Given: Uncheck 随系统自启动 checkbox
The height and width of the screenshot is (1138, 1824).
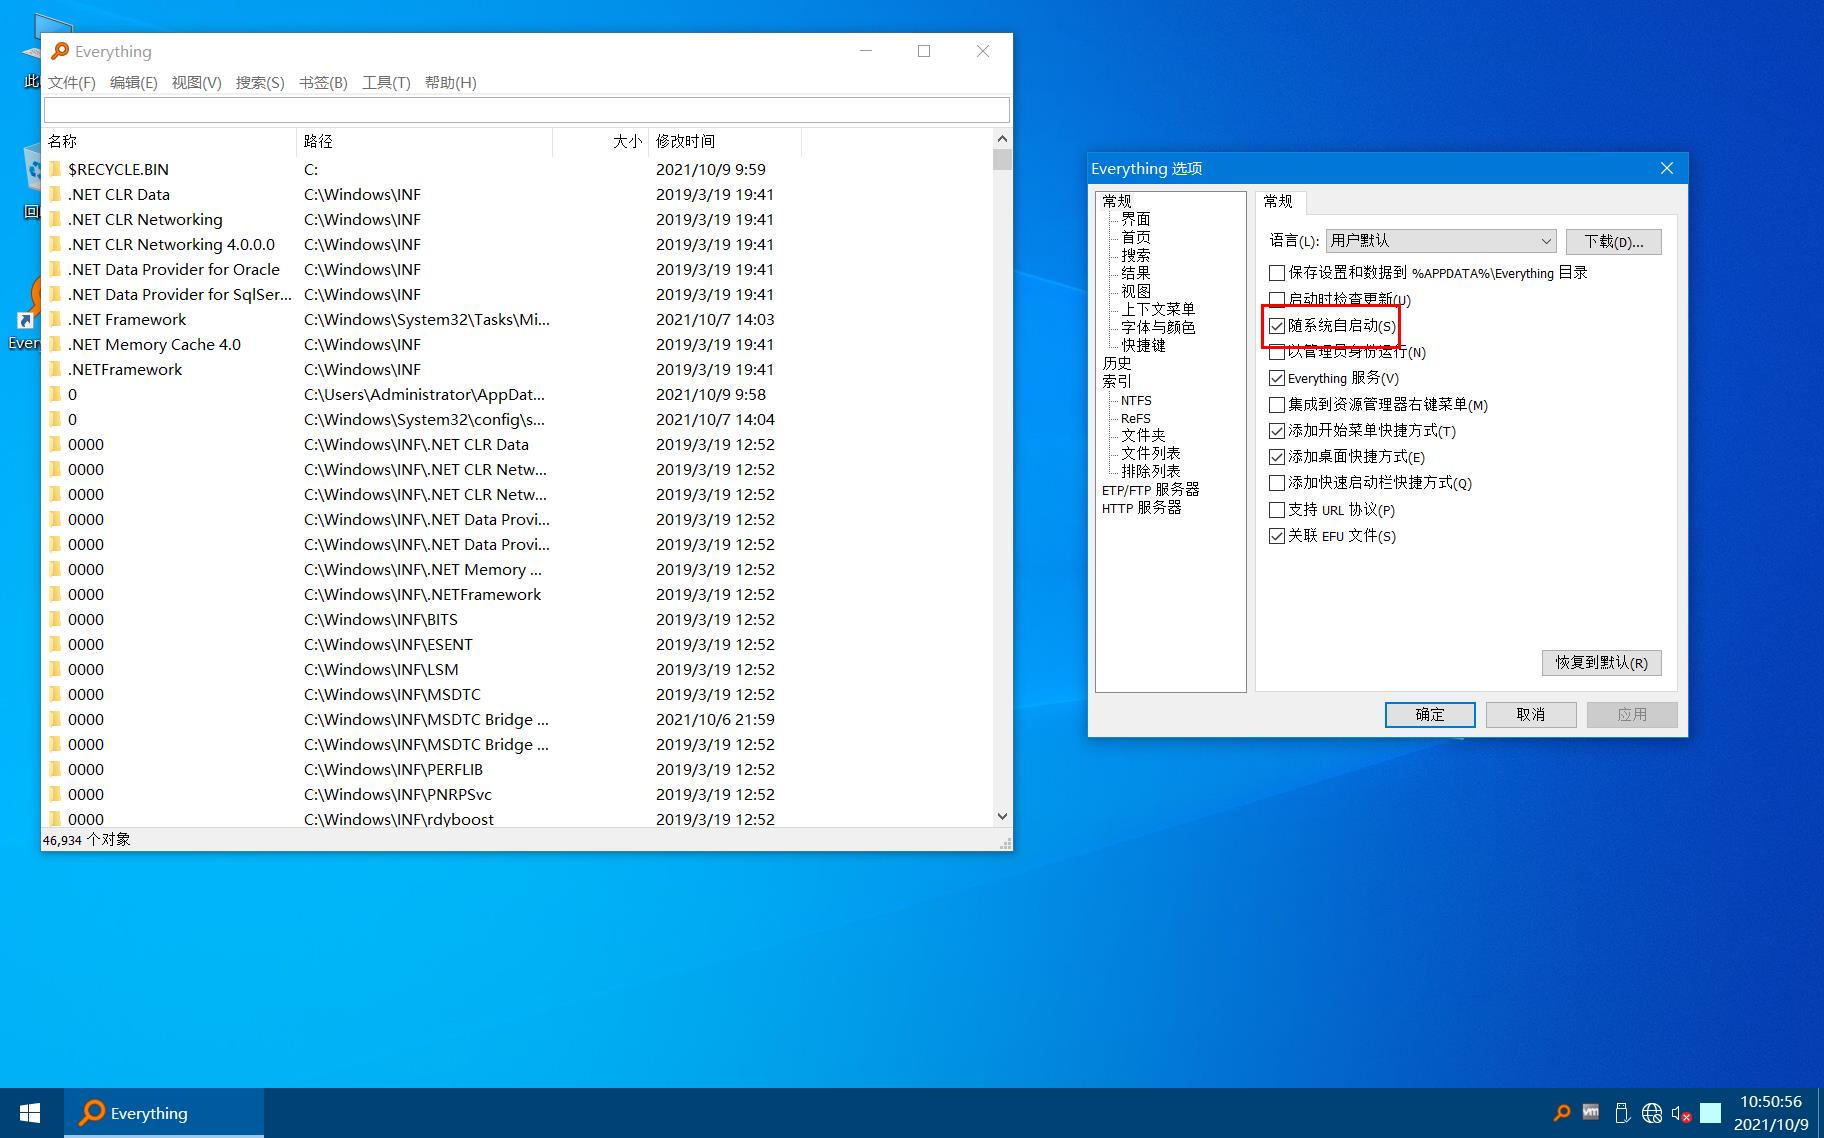Looking at the screenshot, I should [1277, 326].
